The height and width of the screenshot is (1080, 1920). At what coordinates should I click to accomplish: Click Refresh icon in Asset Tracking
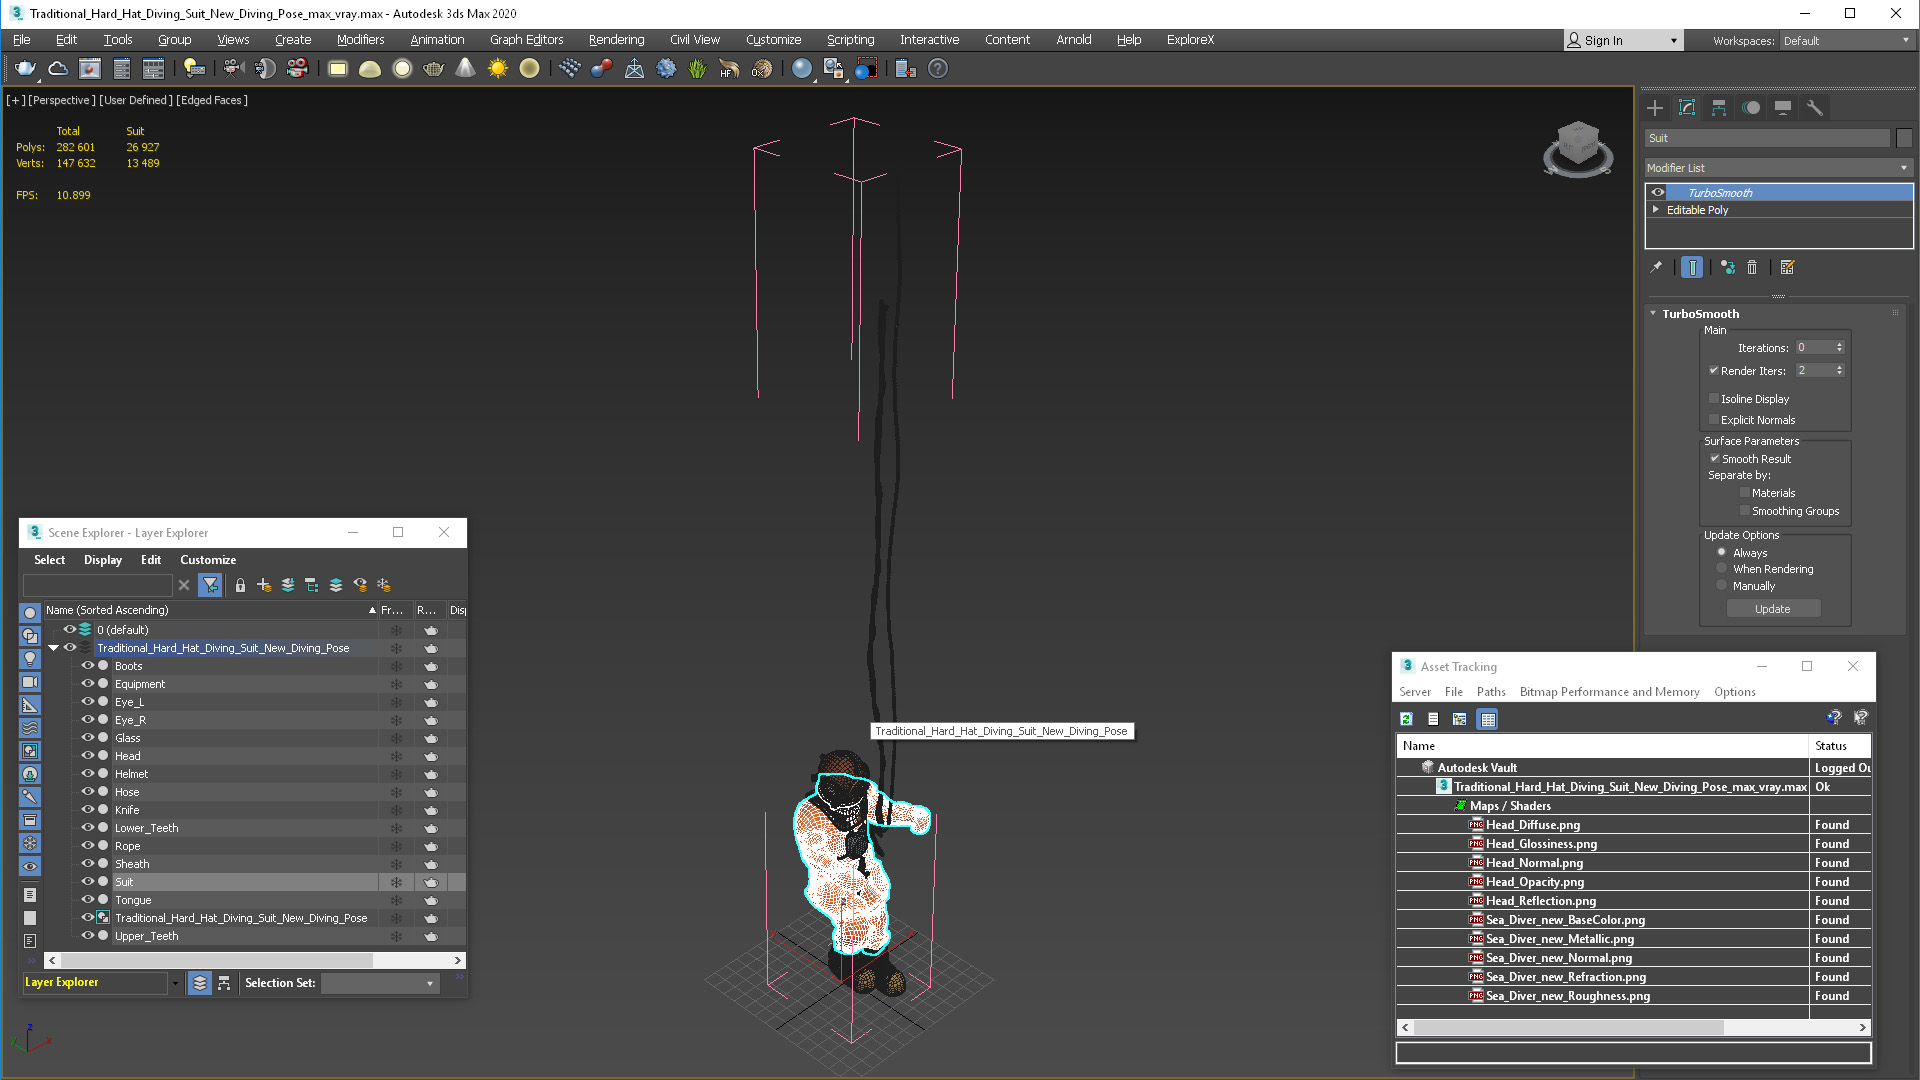coord(1406,719)
